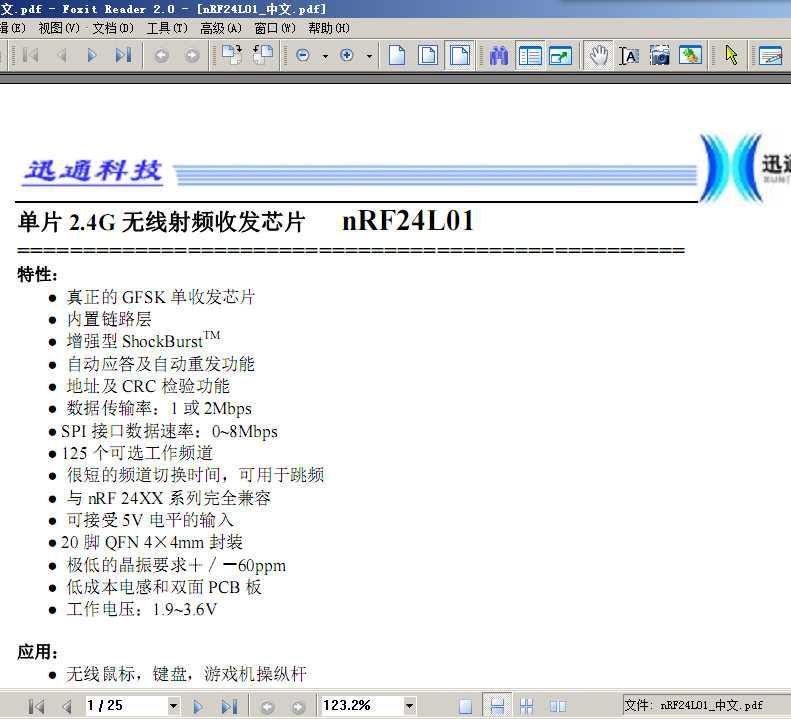The height and width of the screenshot is (719, 791).
Task: Rotate page clockwise
Action: [232, 55]
